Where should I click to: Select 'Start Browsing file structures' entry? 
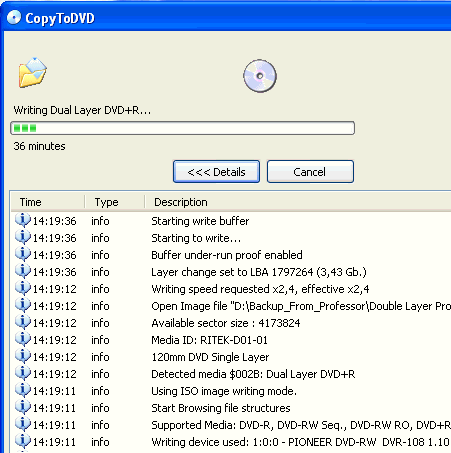[221, 408]
